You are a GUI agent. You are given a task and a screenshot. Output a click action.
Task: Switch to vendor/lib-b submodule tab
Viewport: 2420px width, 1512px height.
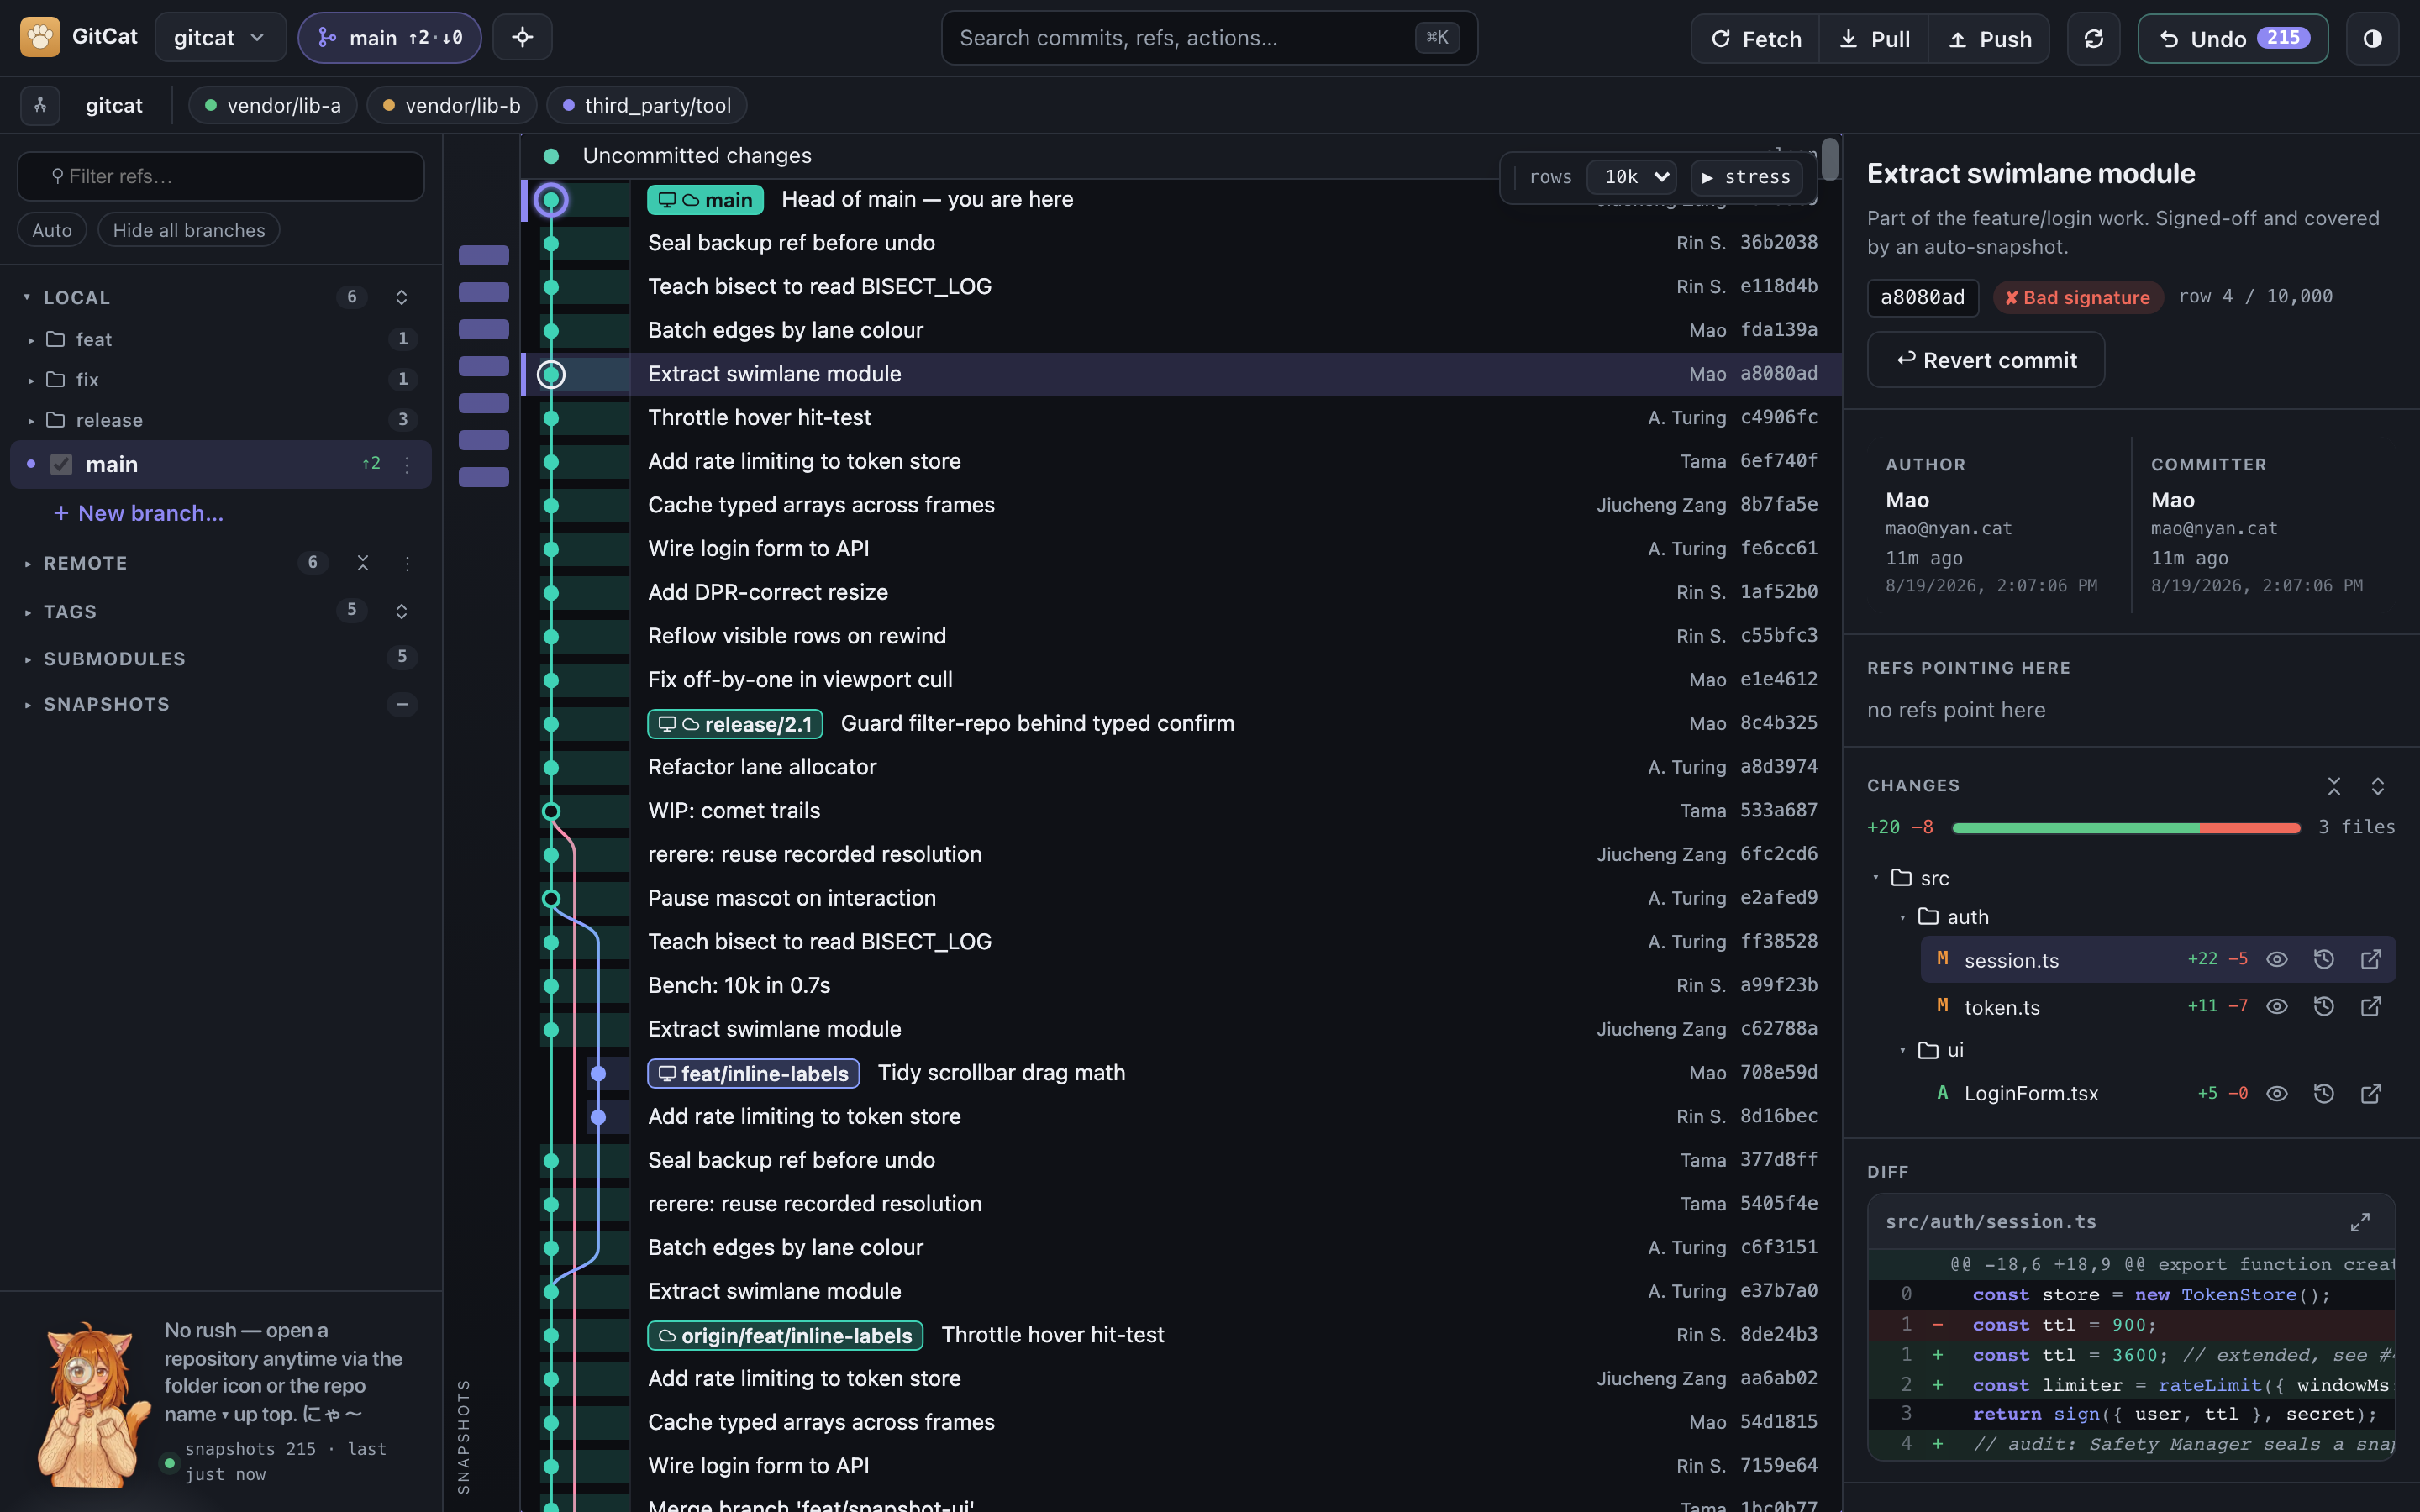click(x=452, y=105)
